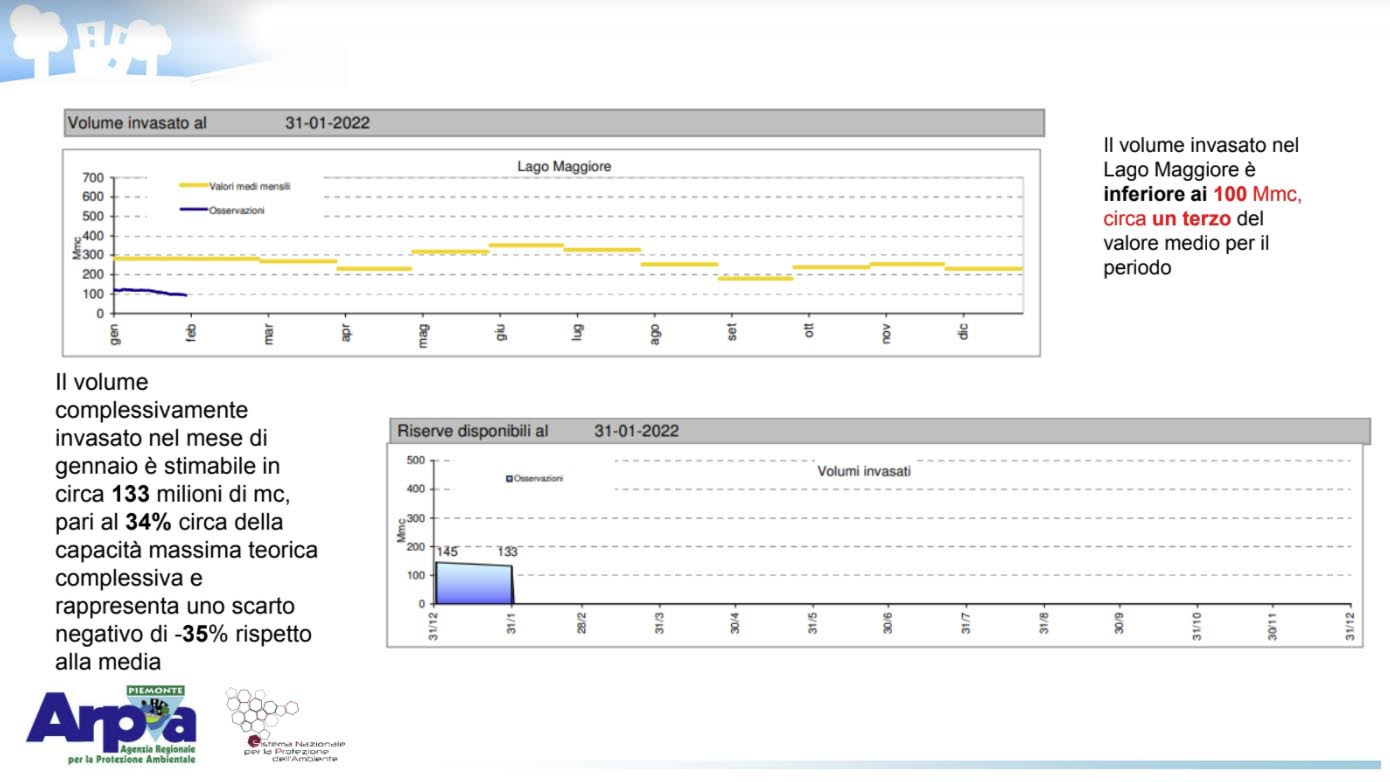Select the dark blue Osservazioni legend line

(193, 210)
